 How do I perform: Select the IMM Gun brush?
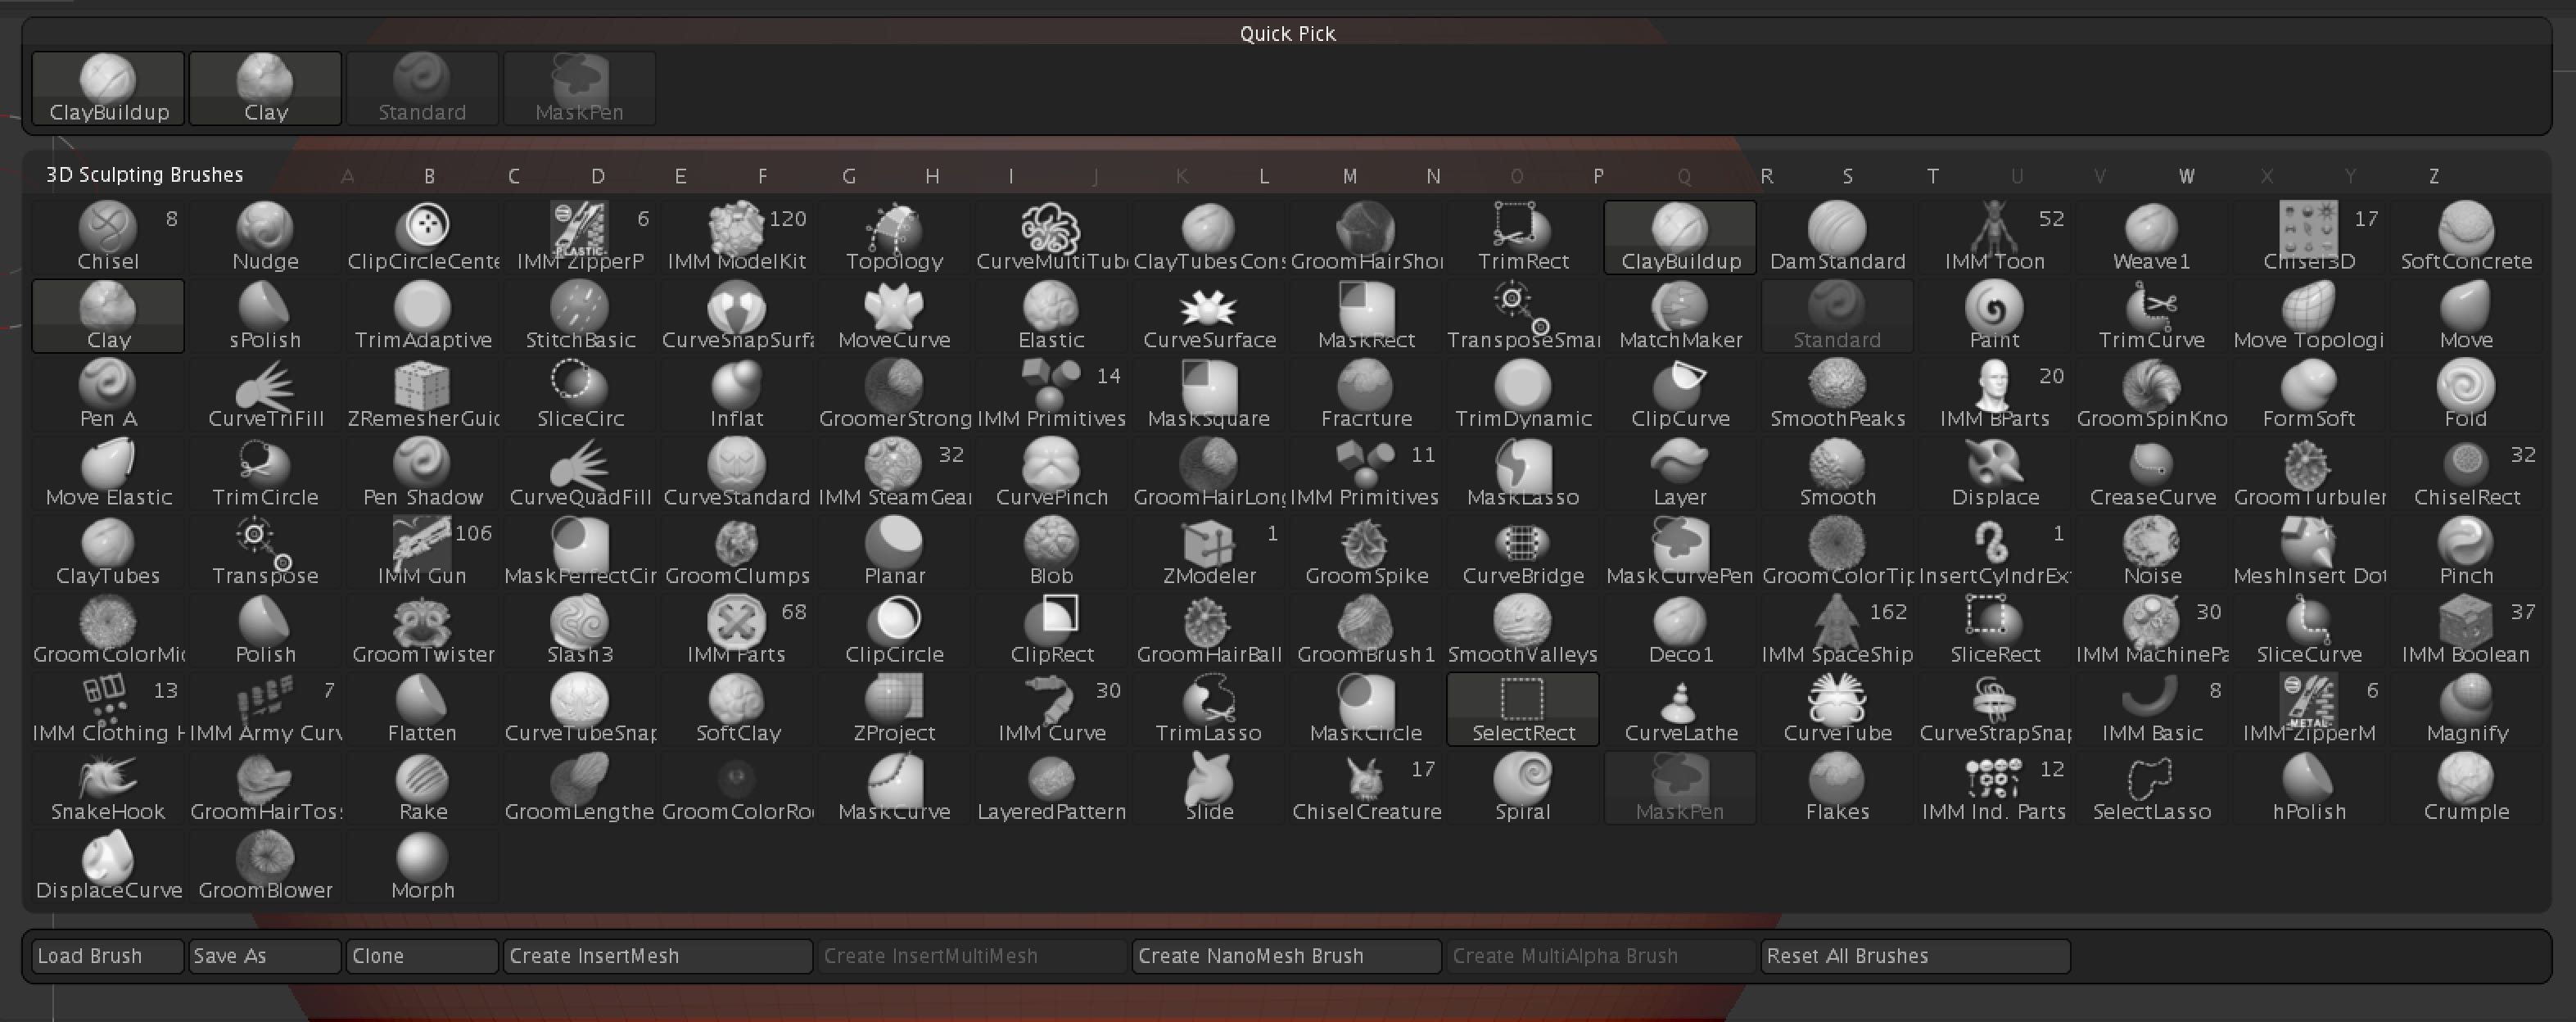[x=423, y=552]
